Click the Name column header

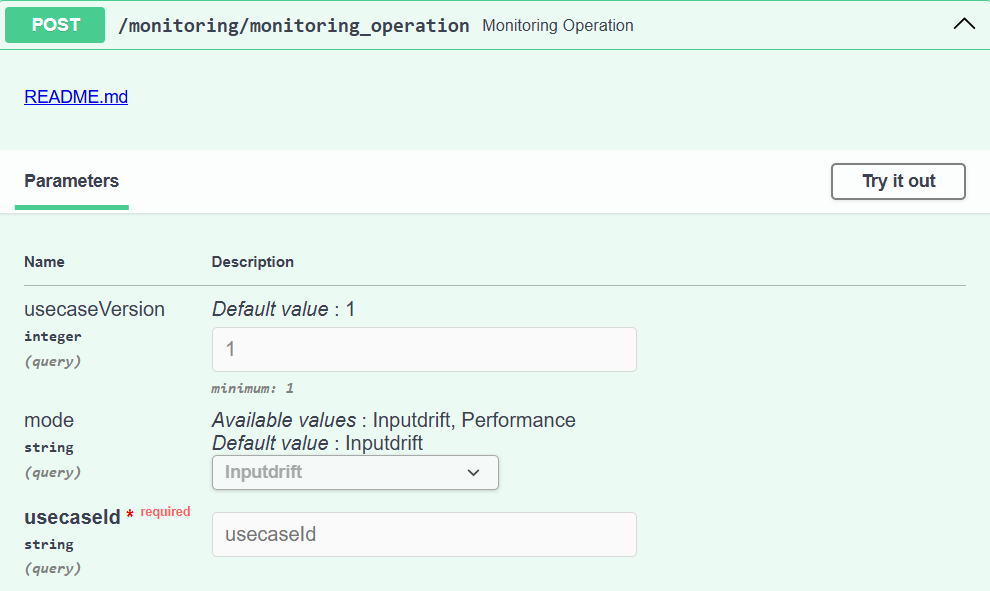coord(44,262)
